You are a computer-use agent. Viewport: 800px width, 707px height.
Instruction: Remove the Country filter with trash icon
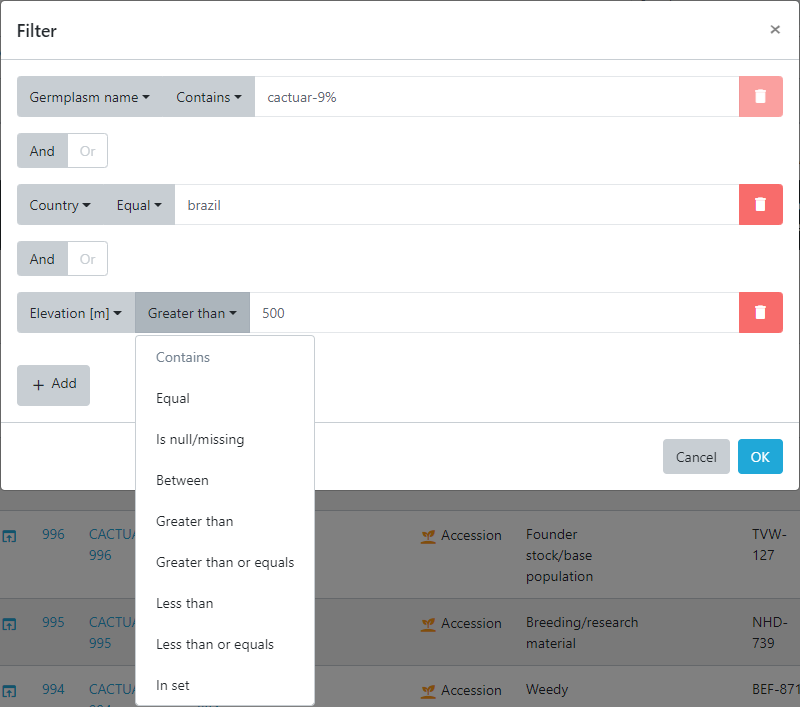760,205
